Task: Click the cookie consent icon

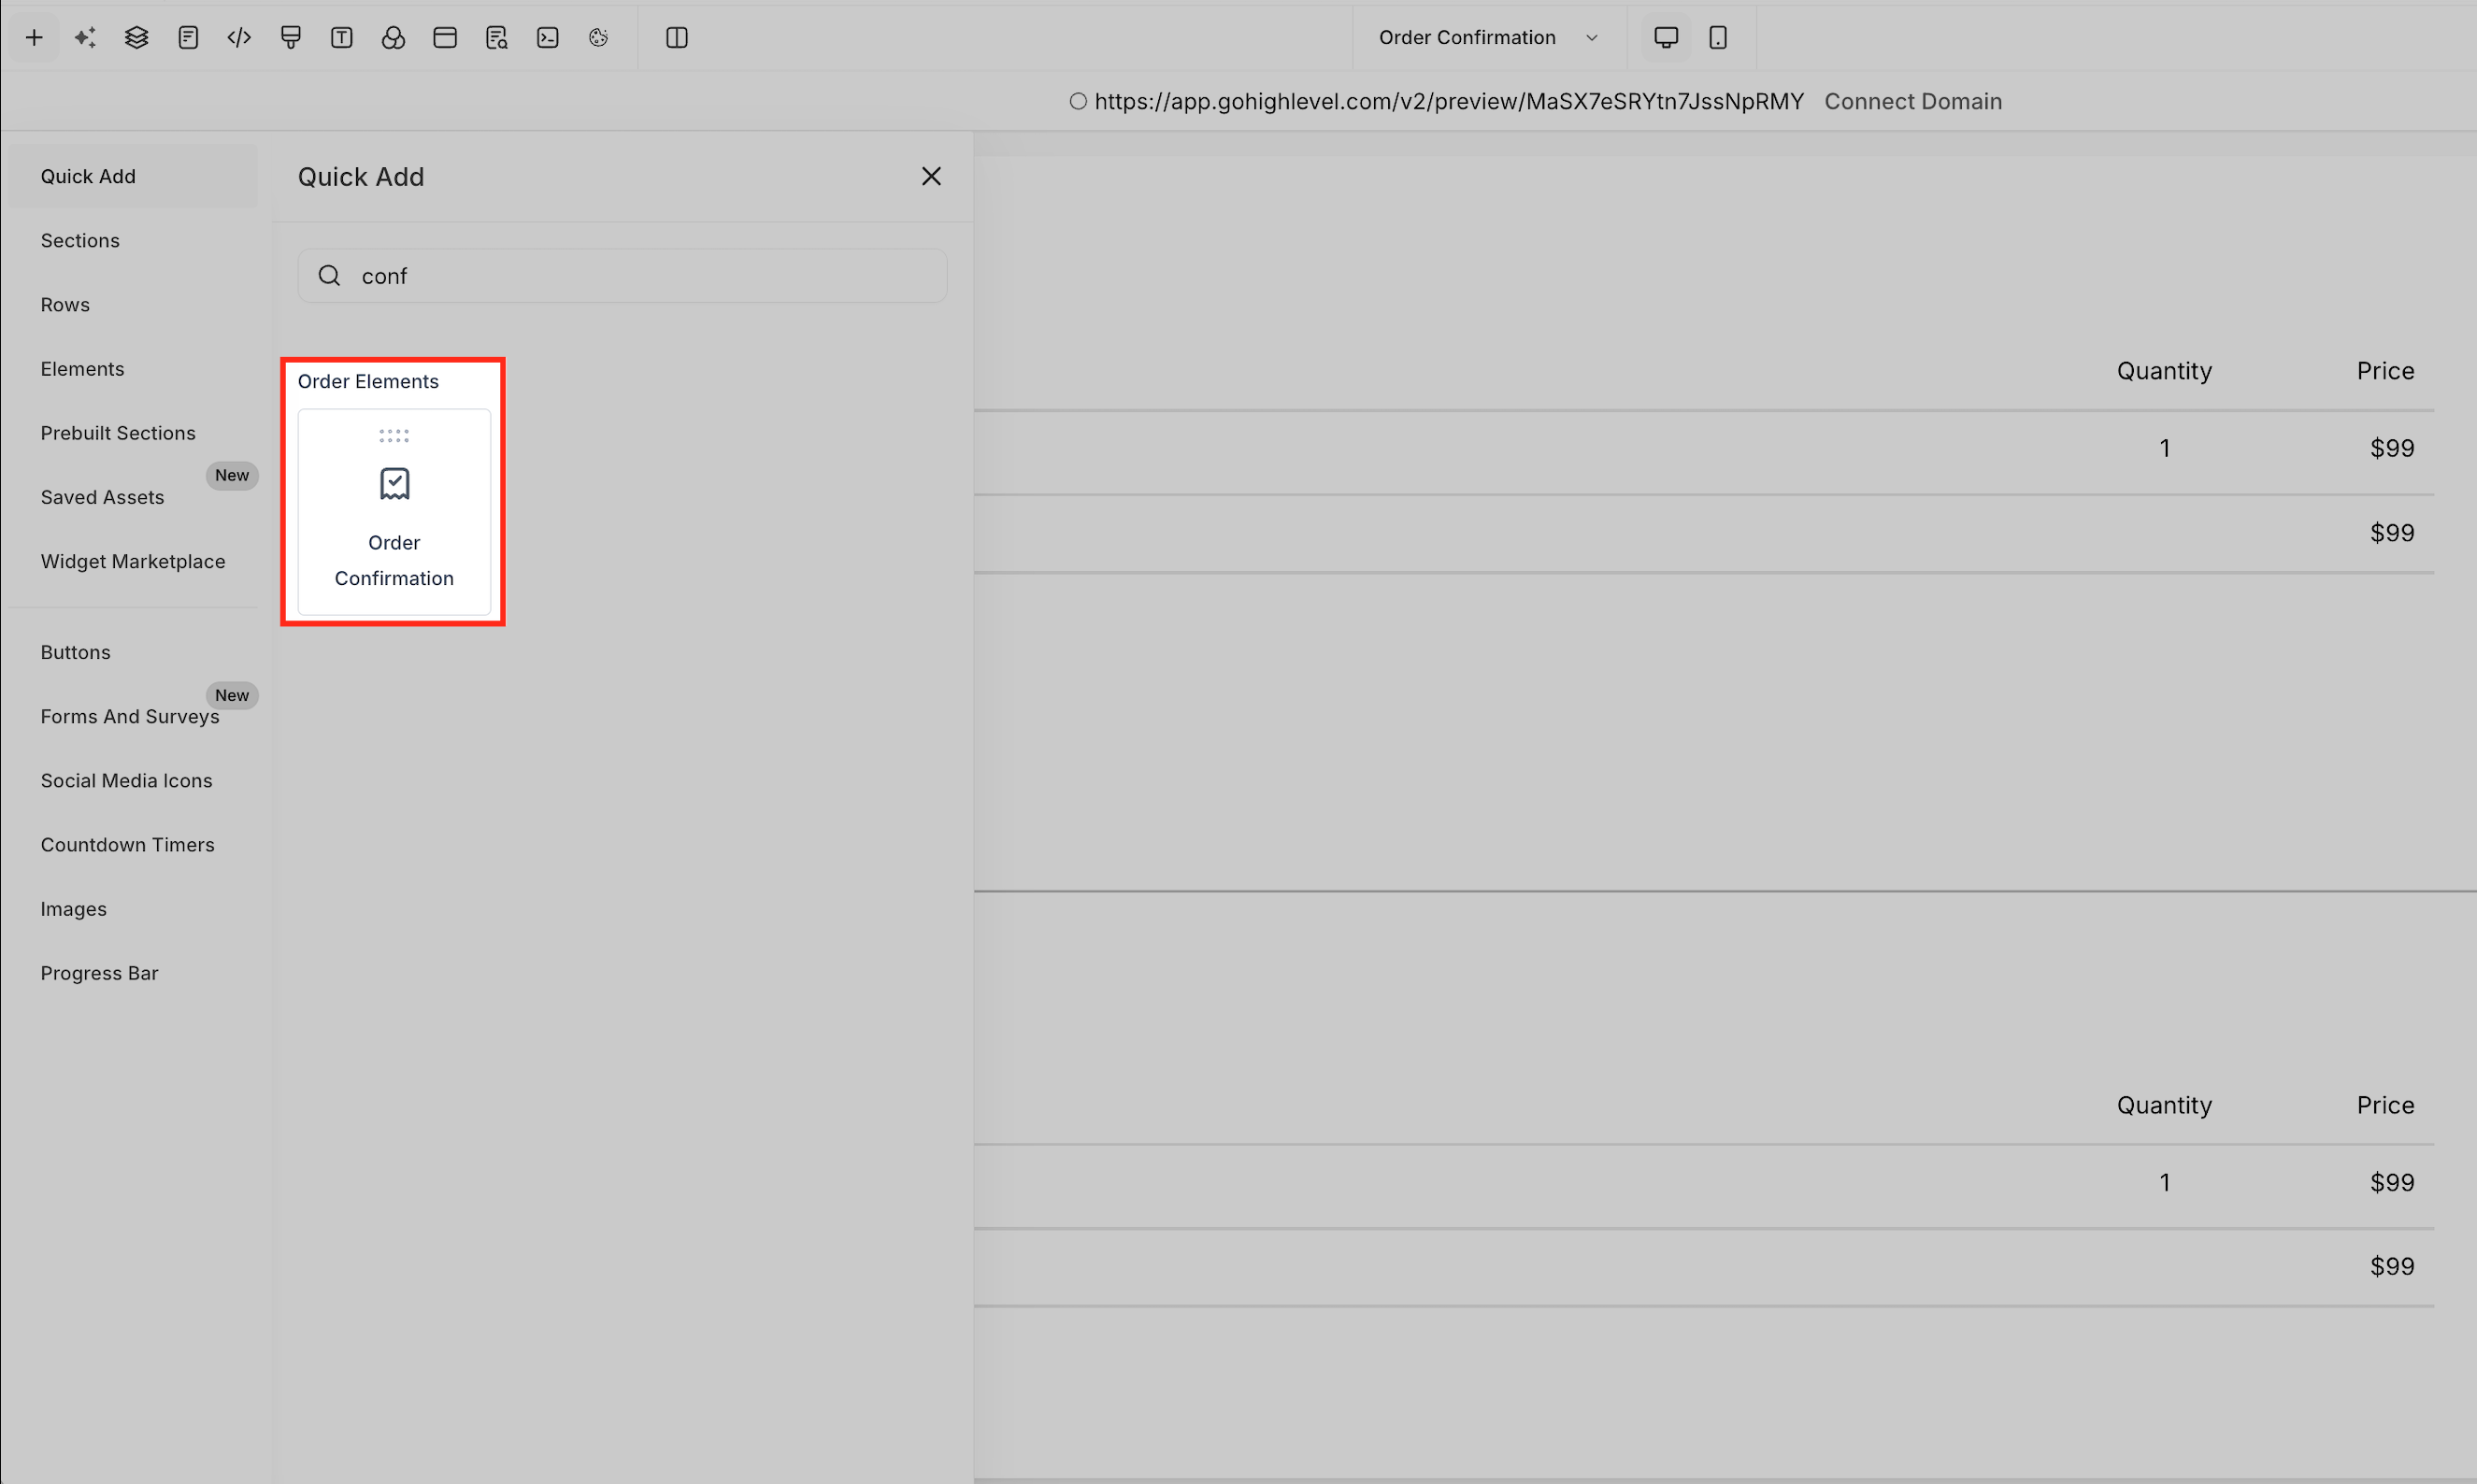Action: [x=599, y=38]
